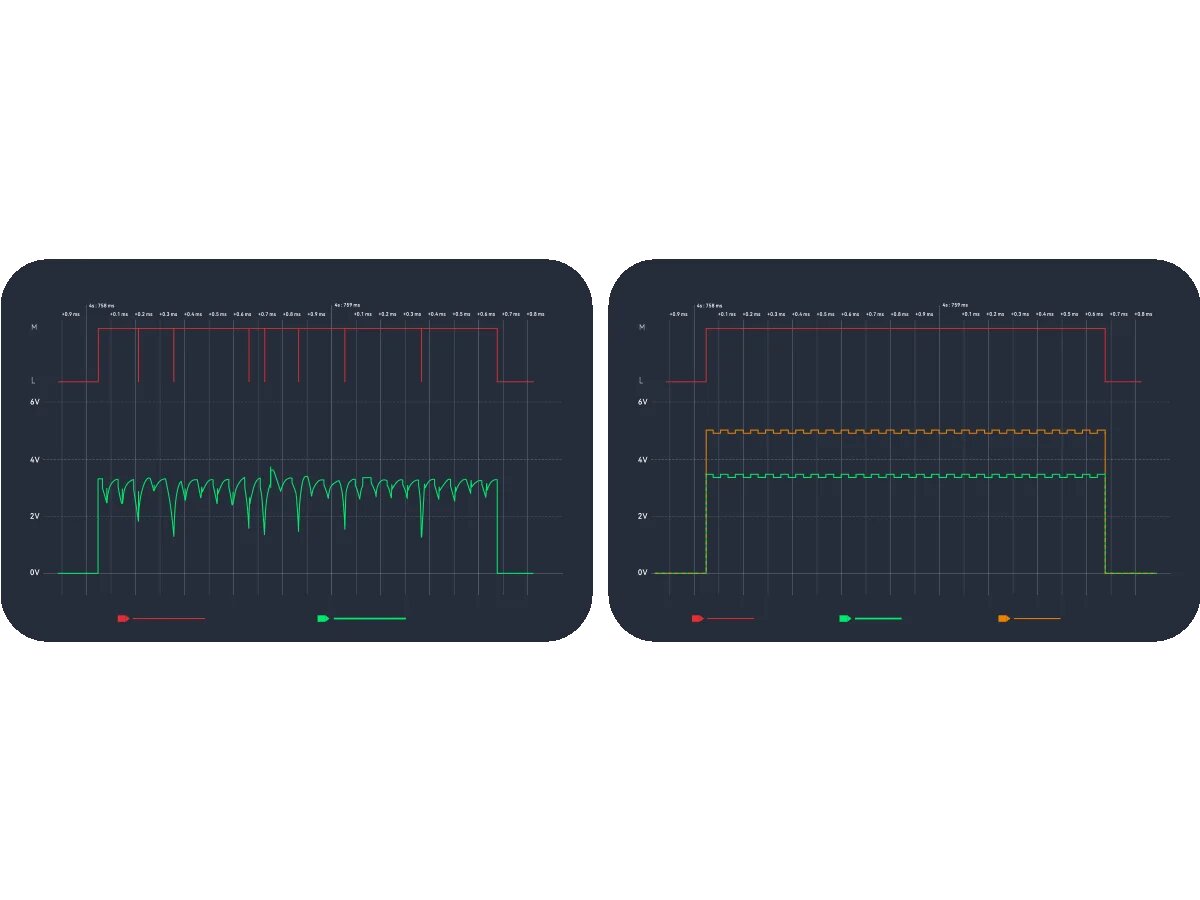Click the 4s : 759 ms marker in right chart
The height and width of the screenshot is (900, 1200).
pos(955,306)
